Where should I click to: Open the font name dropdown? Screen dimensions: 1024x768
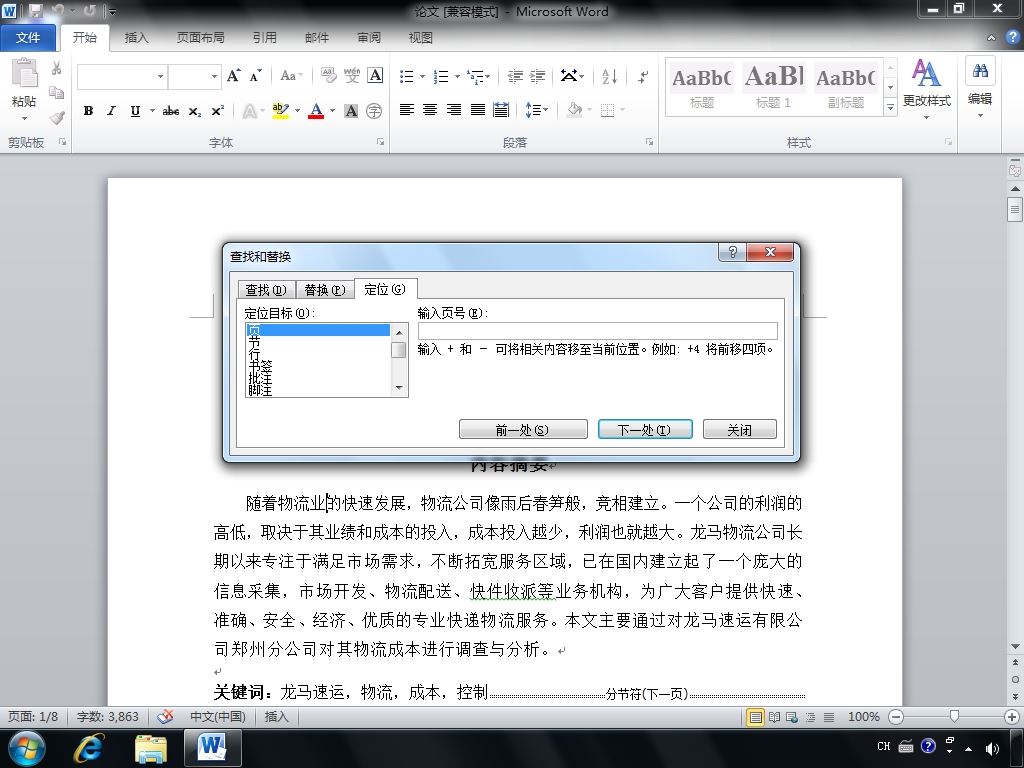pos(160,76)
